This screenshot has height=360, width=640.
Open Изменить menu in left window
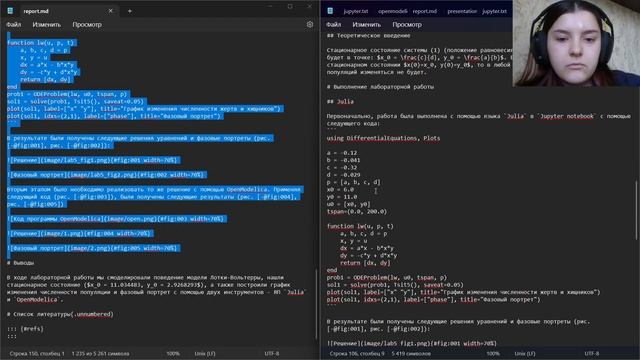click(47, 24)
